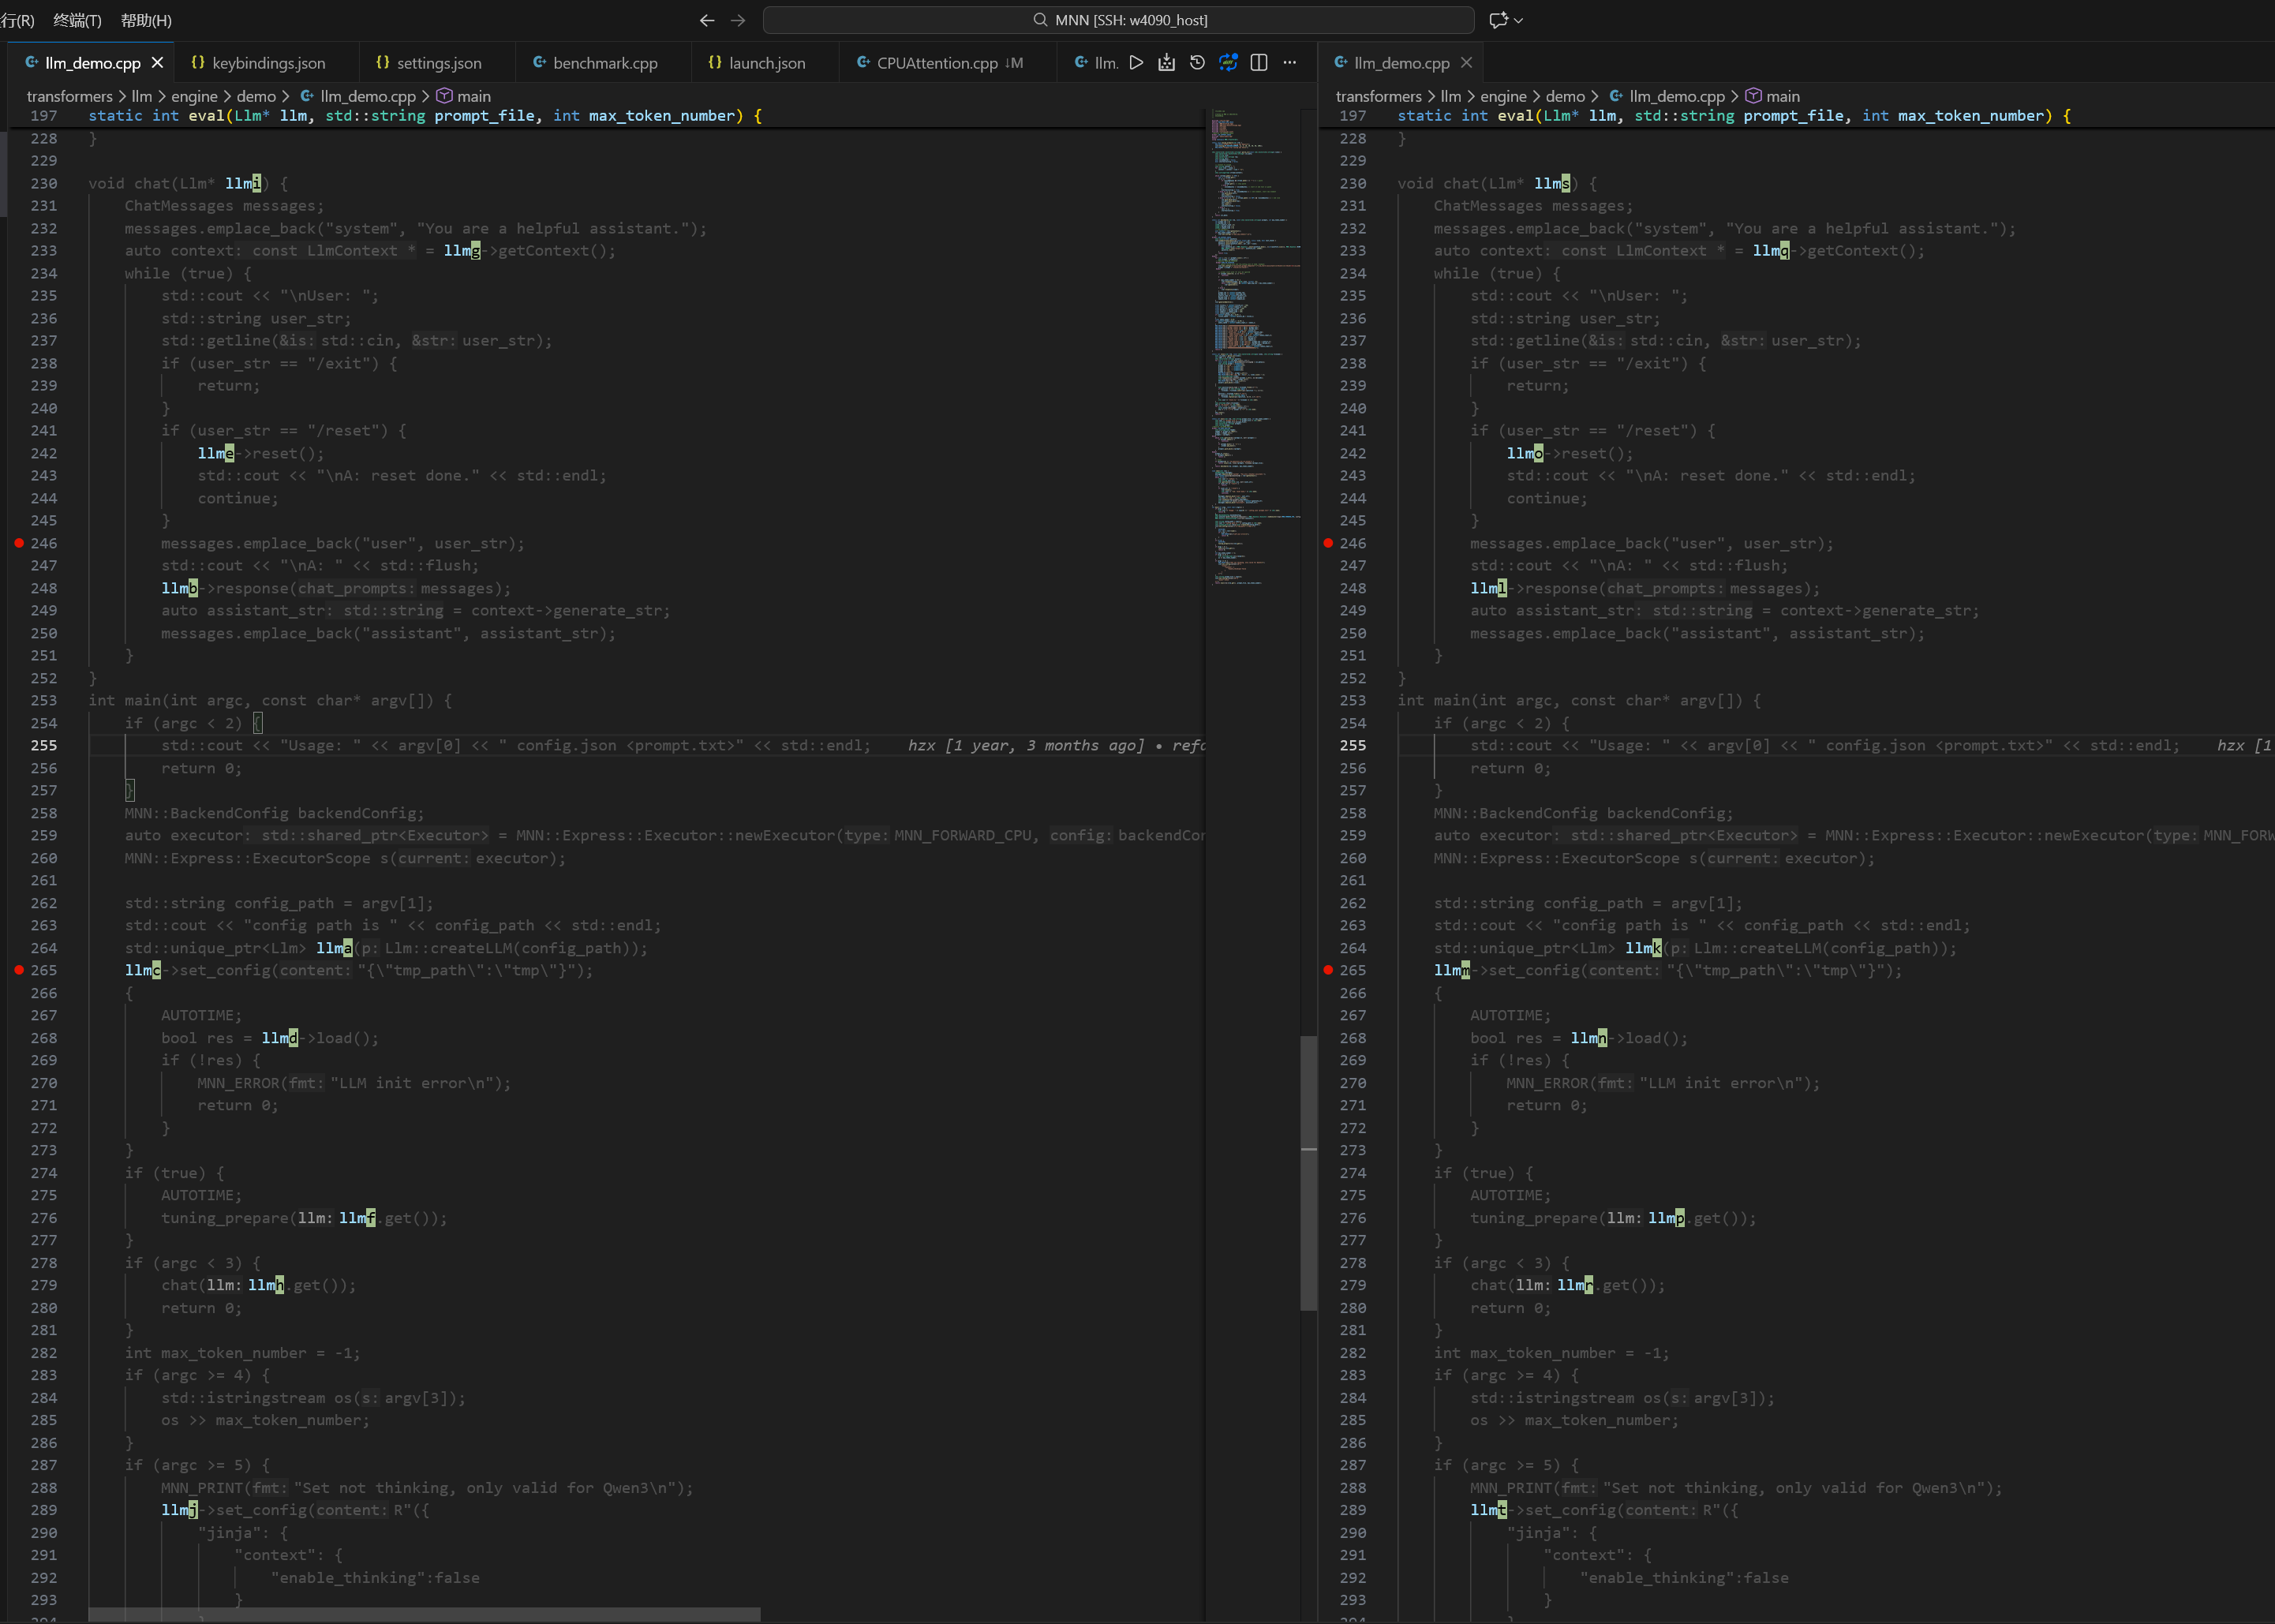The height and width of the screenshot is (1624, 2275).
Task: Switch to the benchmark.cpp tab
Action: click(604, 63)
